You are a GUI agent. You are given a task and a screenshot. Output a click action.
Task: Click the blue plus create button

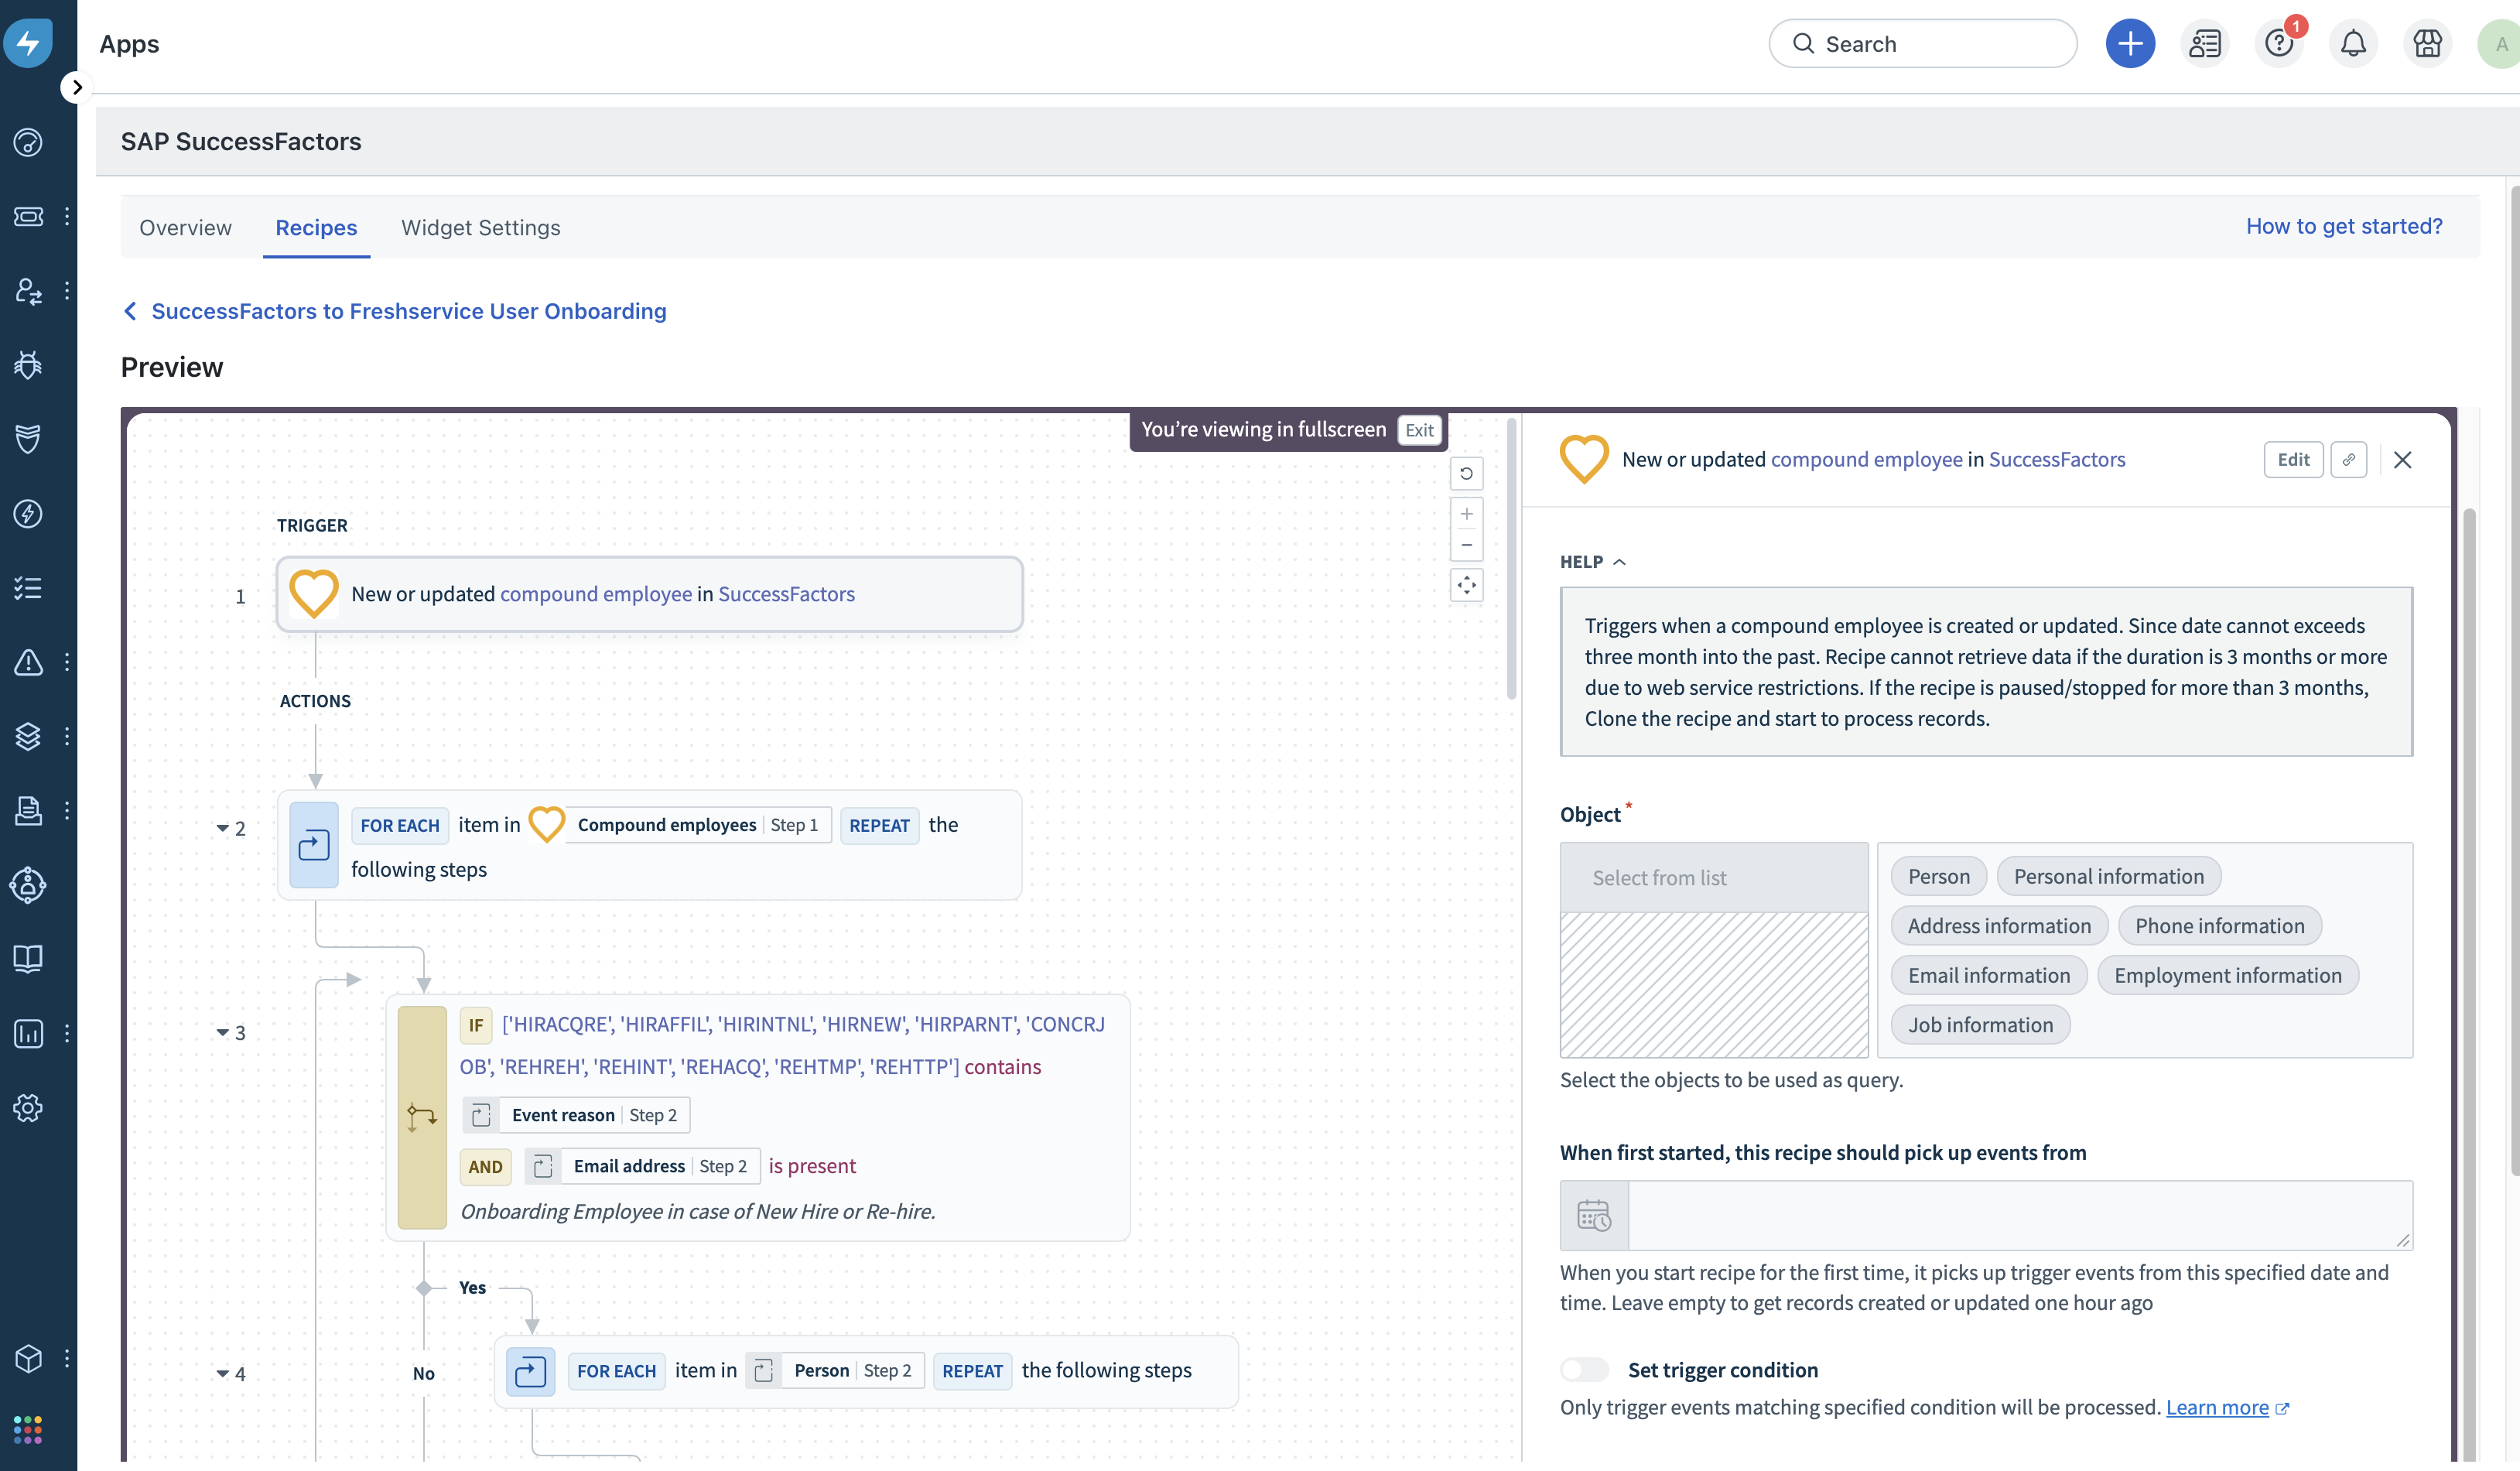pyautogui.click(x=2130, y=44)
